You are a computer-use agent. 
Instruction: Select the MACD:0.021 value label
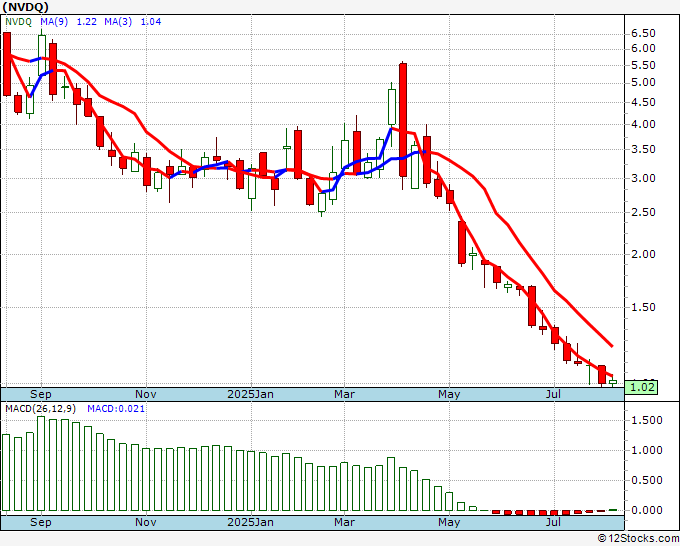tap(116, 409)
